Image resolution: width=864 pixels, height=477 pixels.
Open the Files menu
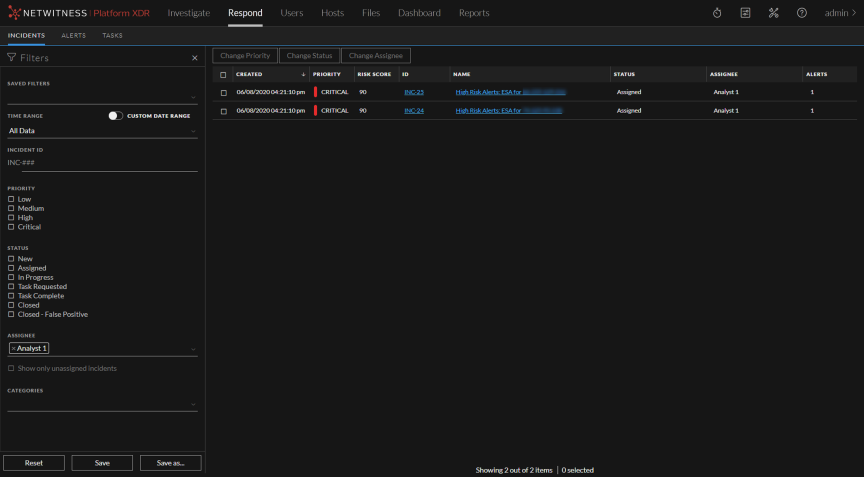pos(371,13)
